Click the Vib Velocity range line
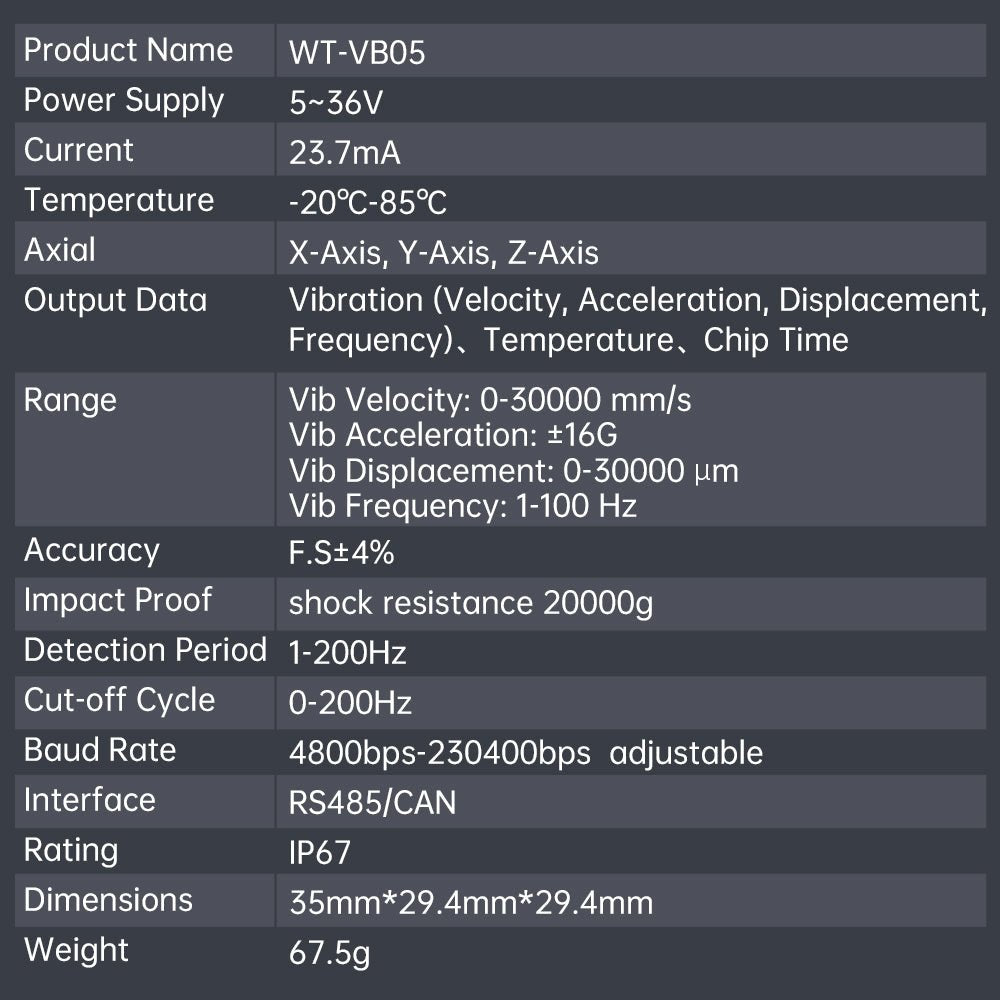 [490, 400]
